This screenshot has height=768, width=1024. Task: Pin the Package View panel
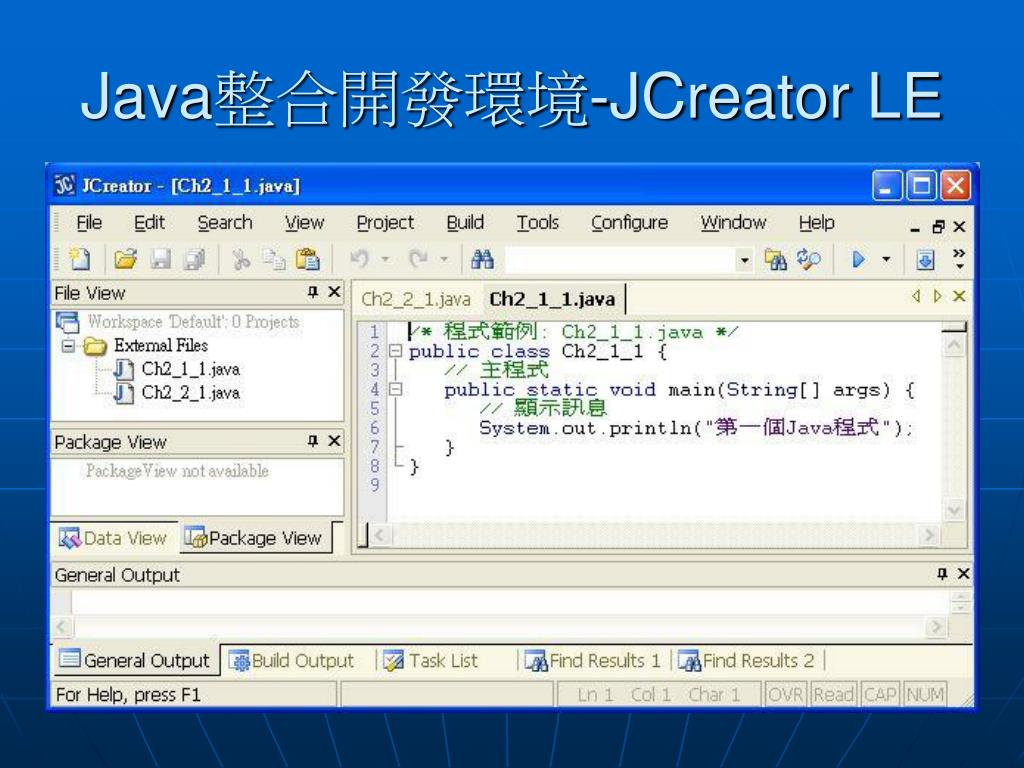pos(313,441)
